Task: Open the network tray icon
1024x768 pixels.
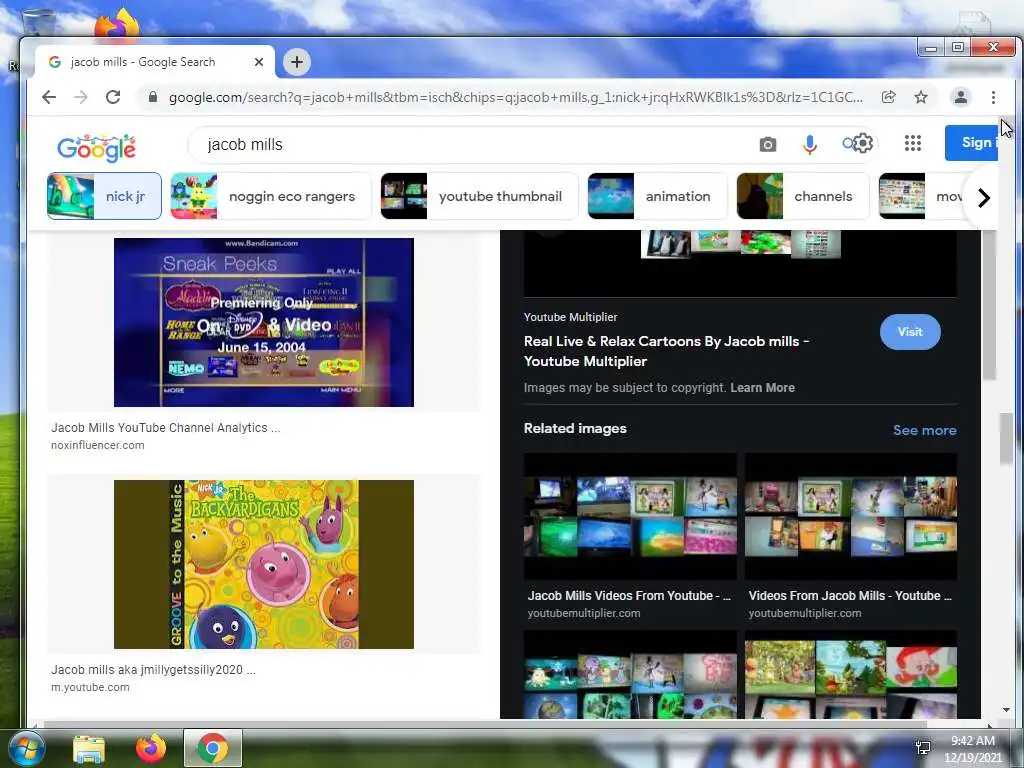Action: tap(923, 748)
